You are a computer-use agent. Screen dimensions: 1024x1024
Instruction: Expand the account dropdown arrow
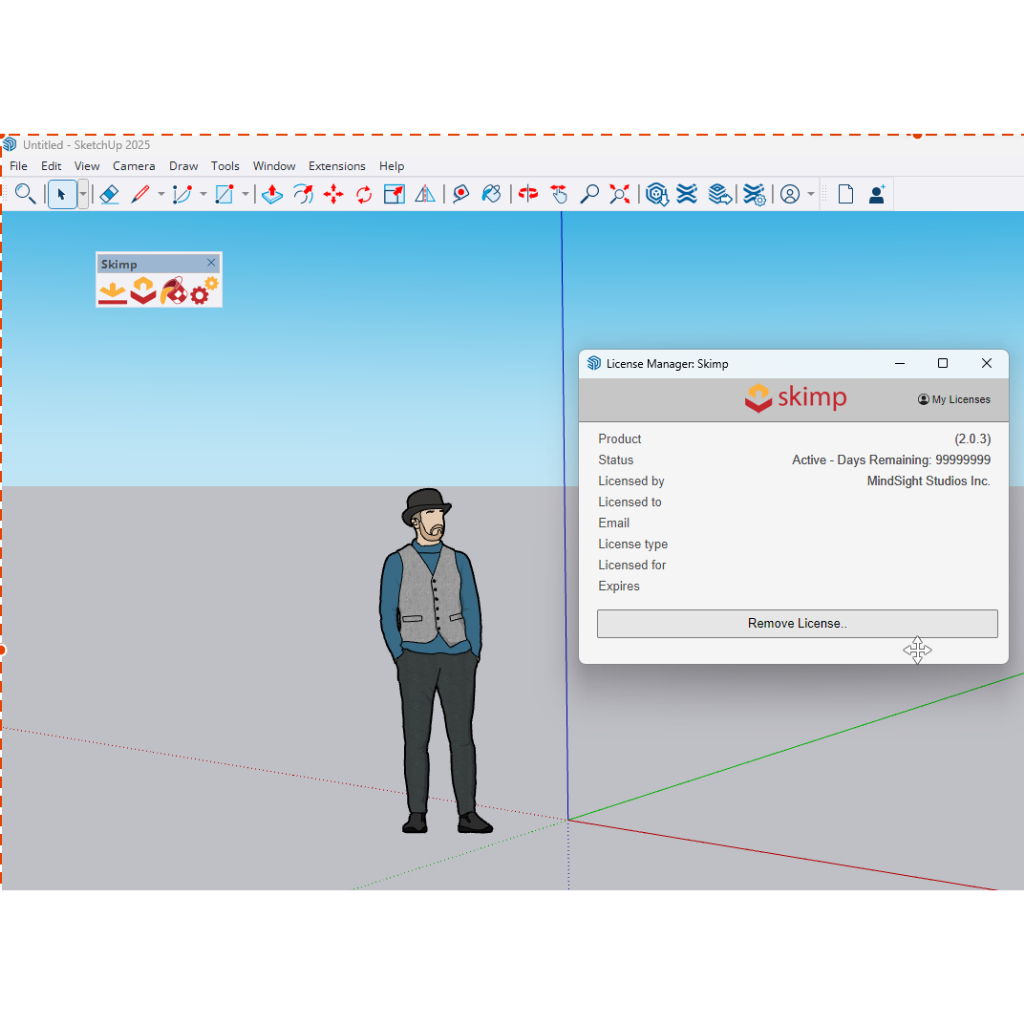(x=811, y=194)
